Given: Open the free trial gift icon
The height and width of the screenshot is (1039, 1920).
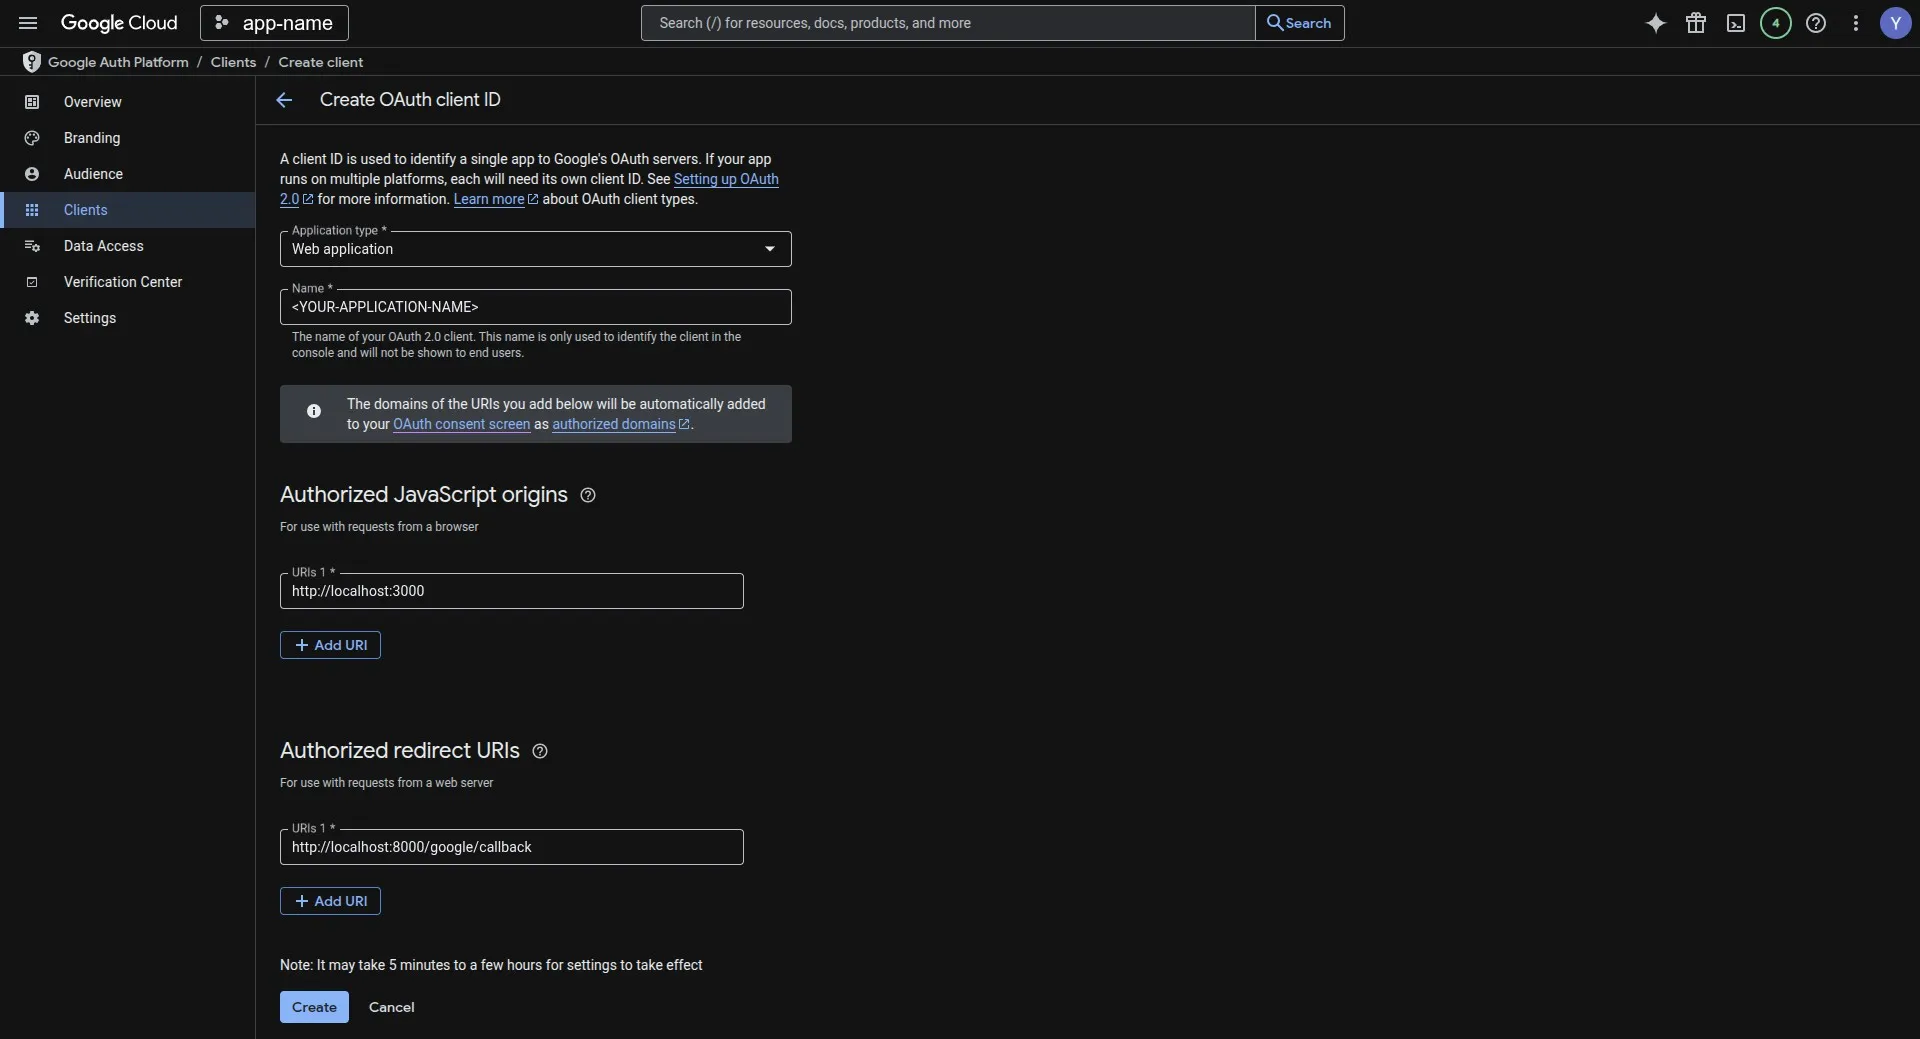Looking at the screenshot, I should [1696, 23].
